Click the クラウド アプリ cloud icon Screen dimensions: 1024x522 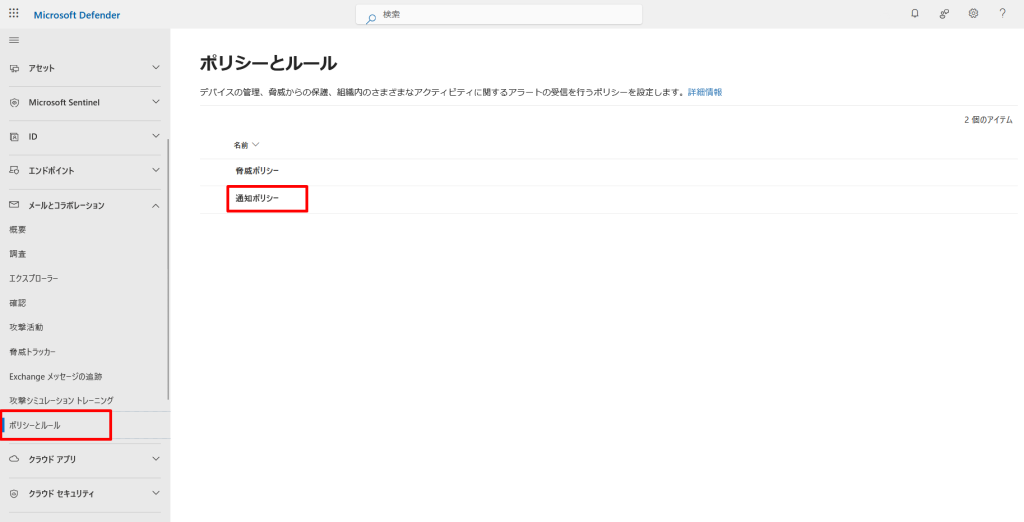[14, 459]
